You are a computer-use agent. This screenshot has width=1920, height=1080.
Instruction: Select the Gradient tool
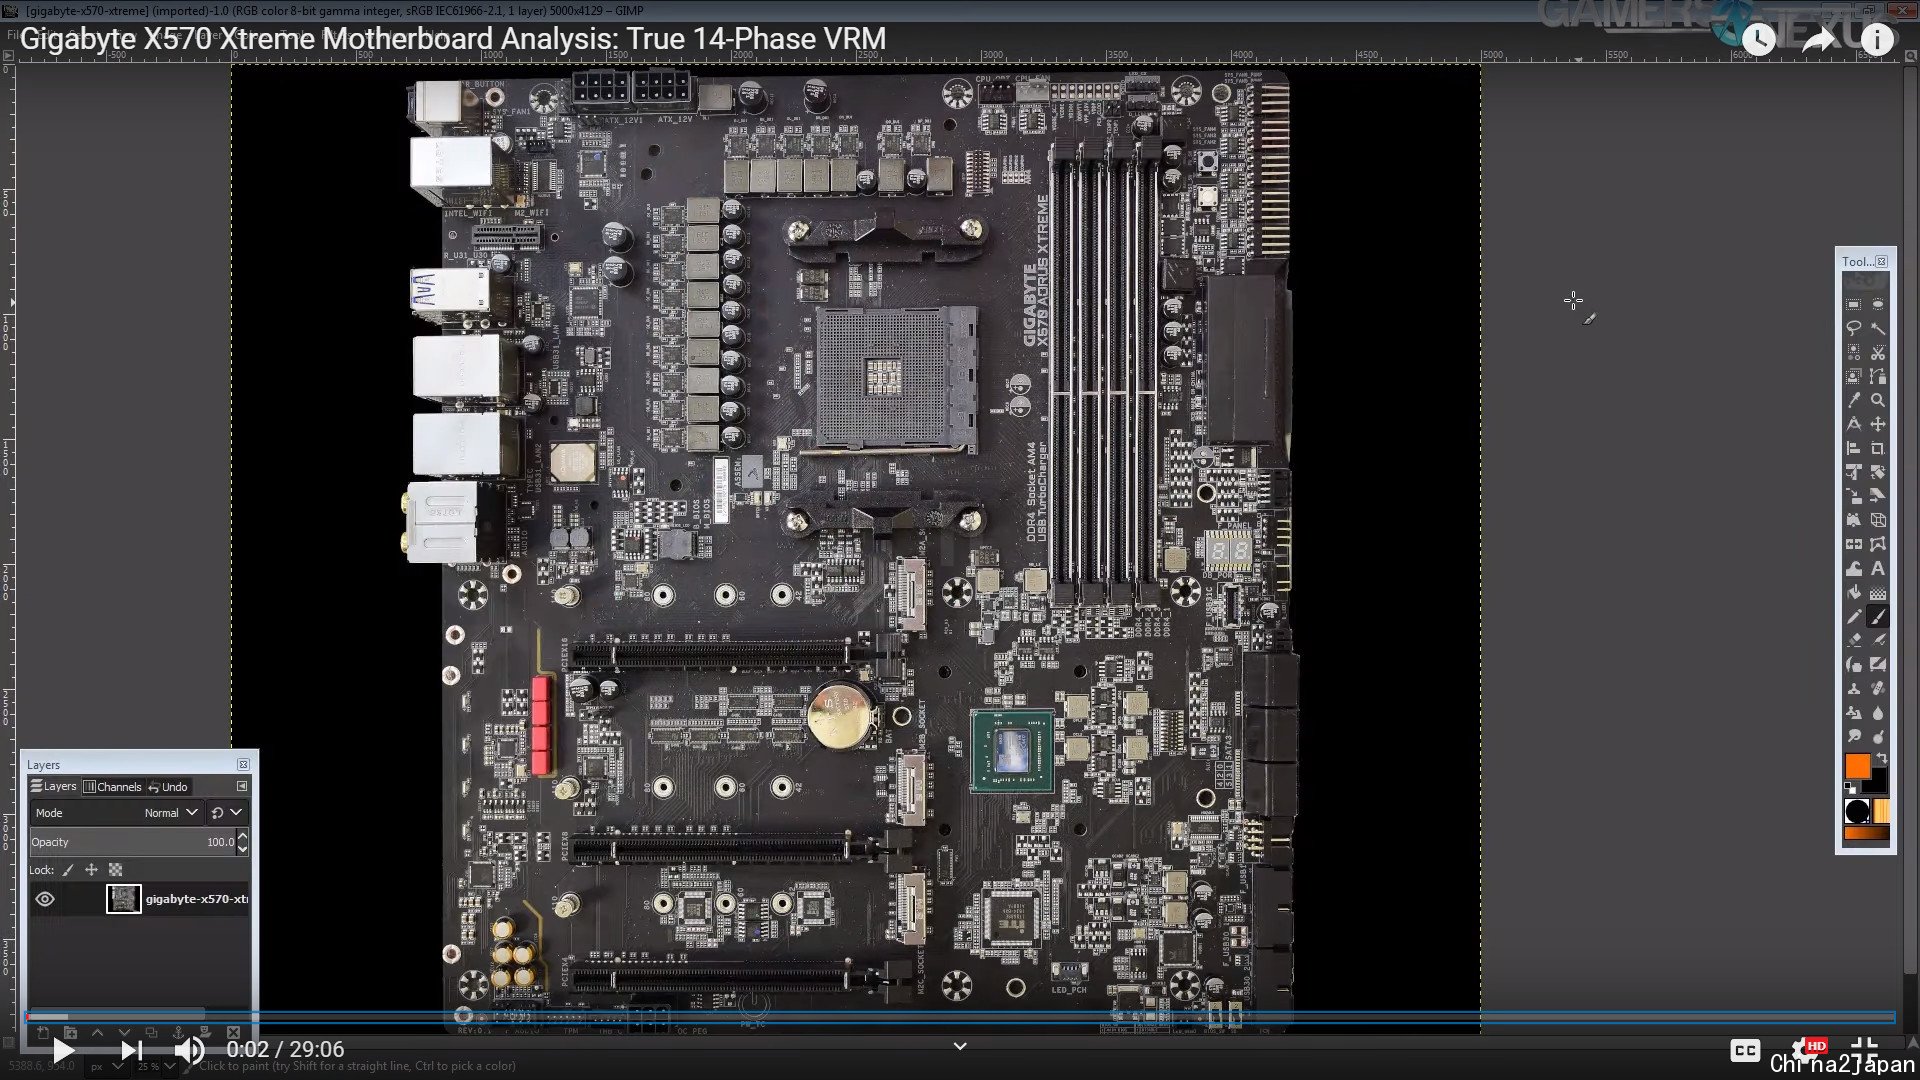[1878, 592]
